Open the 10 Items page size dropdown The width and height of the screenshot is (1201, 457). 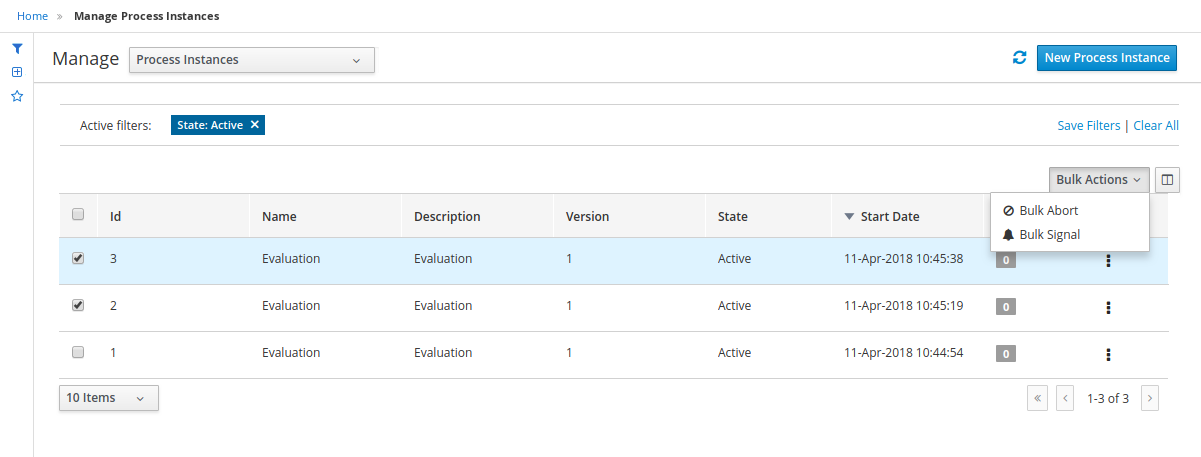click(108, 398)
